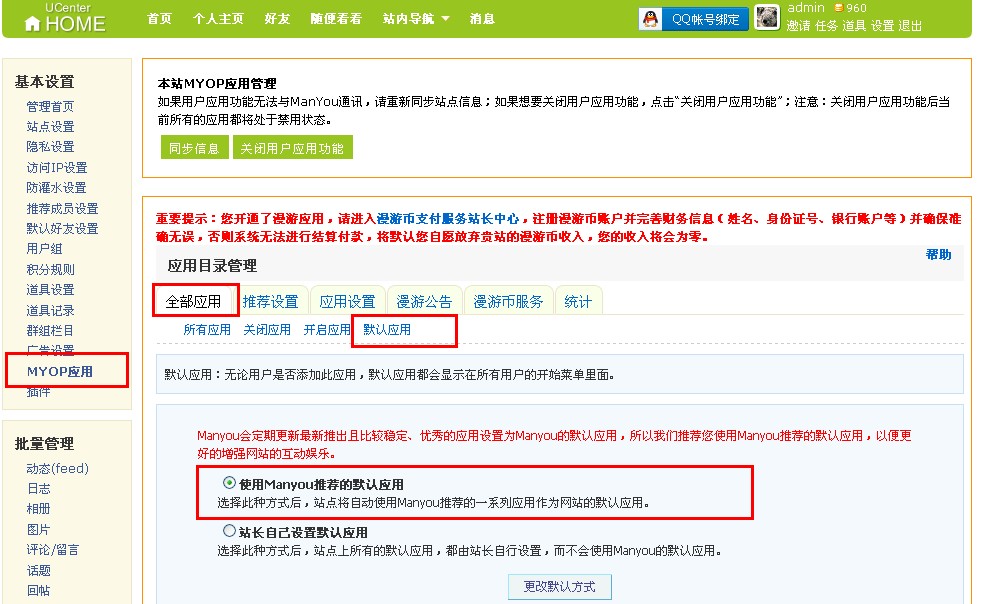Image resolution: width=981 pixels, height=604 pixels.
Task: Click the 道具 link in the header
Action: pos(854,26)
